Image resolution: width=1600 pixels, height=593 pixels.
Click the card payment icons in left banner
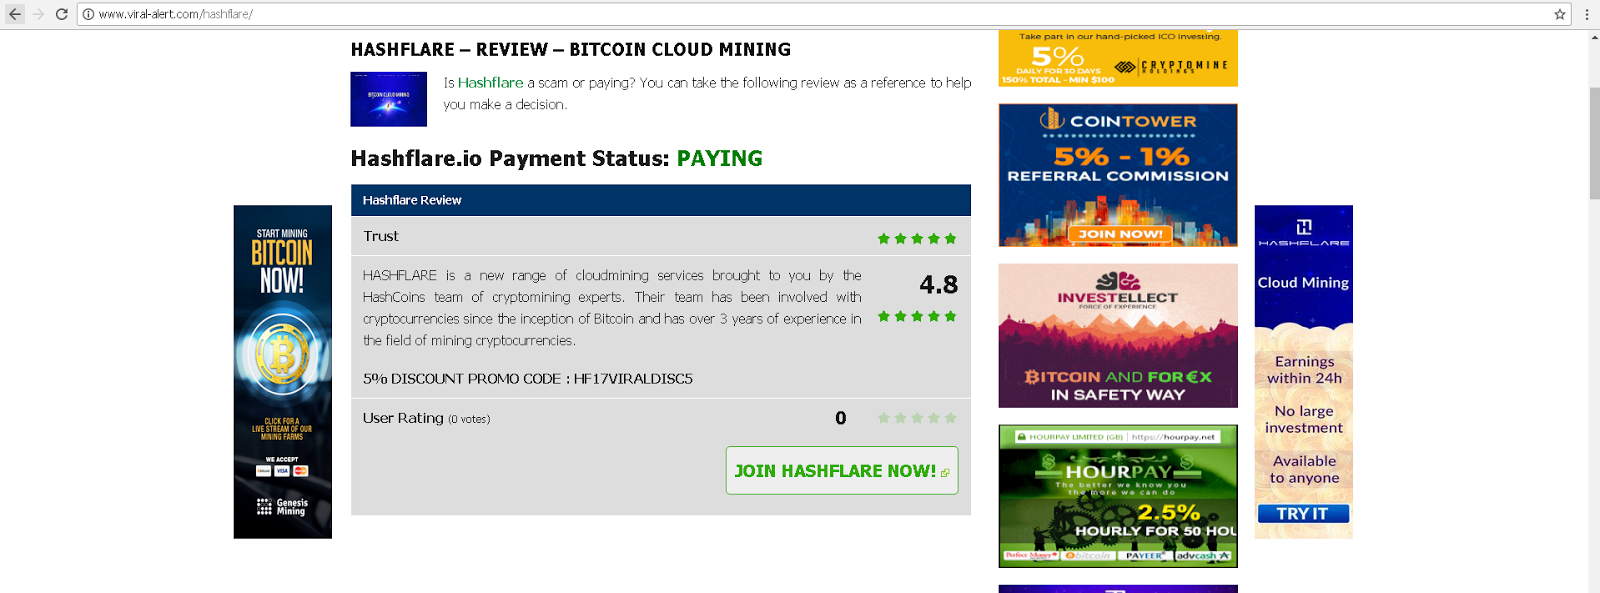click(x=283, y=470)
